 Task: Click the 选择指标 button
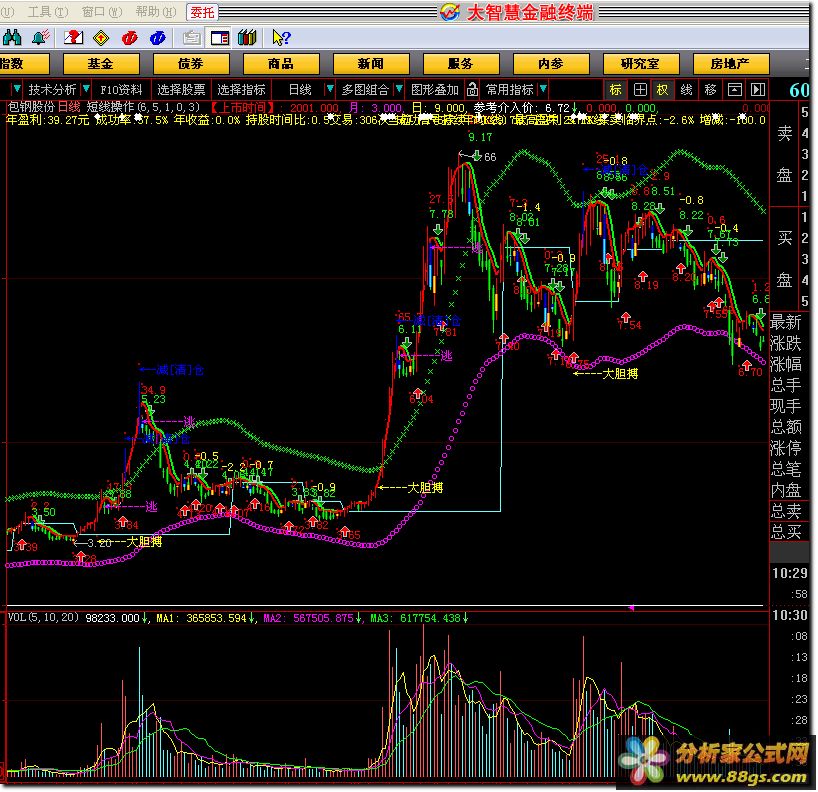tap(241, 90)
